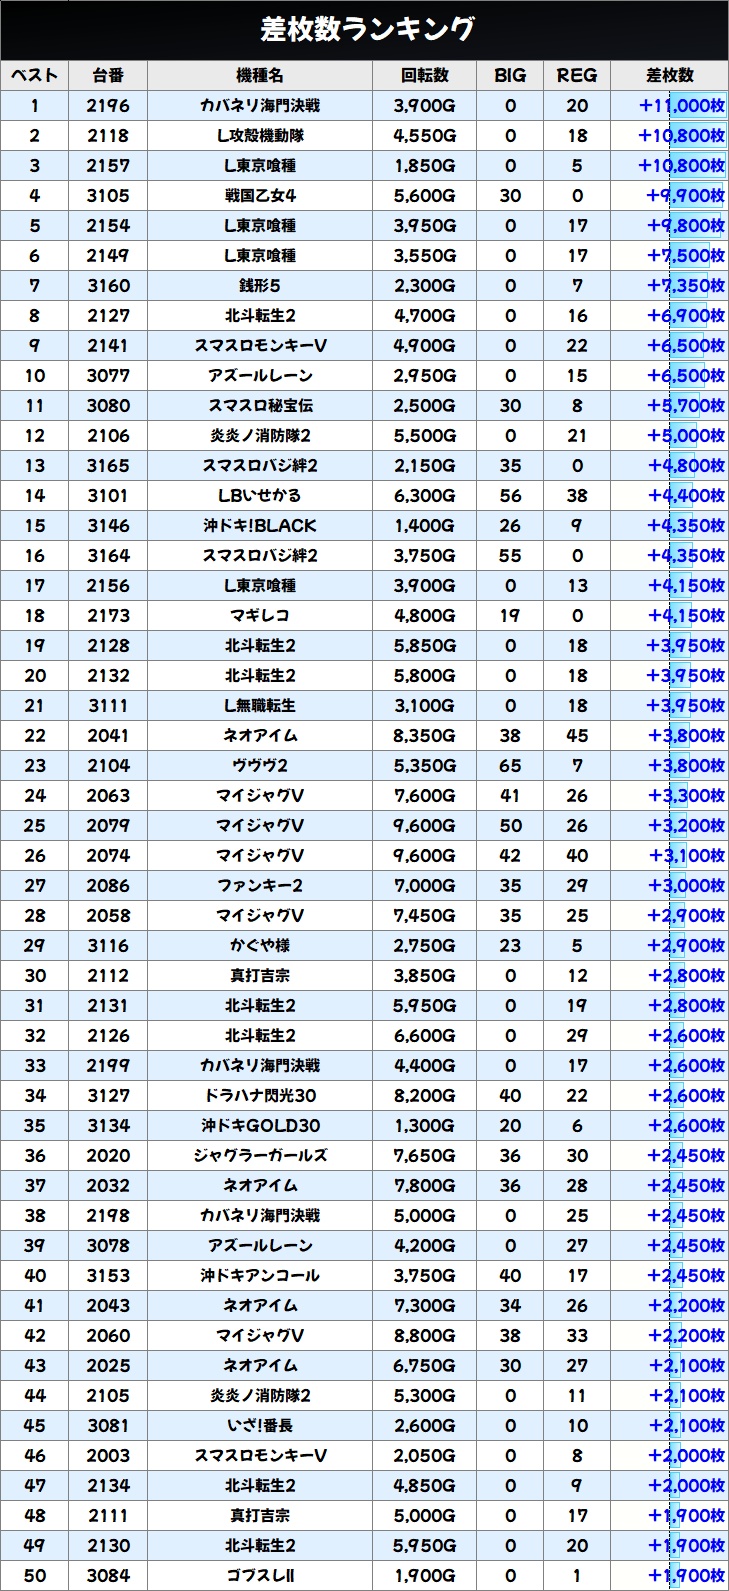Select the 機種名 column header

click(x=260, y=75)
